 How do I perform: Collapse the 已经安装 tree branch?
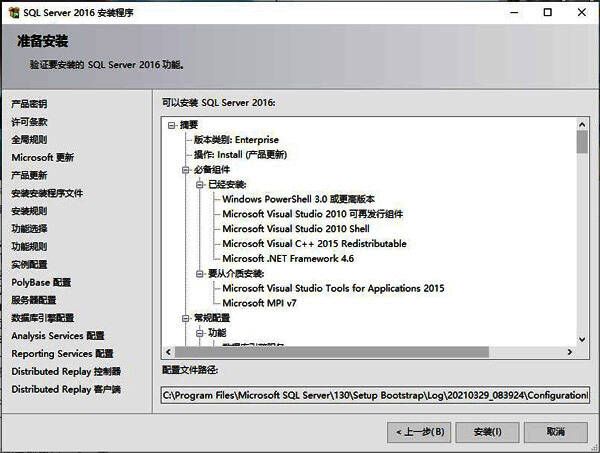coord(199,184)
